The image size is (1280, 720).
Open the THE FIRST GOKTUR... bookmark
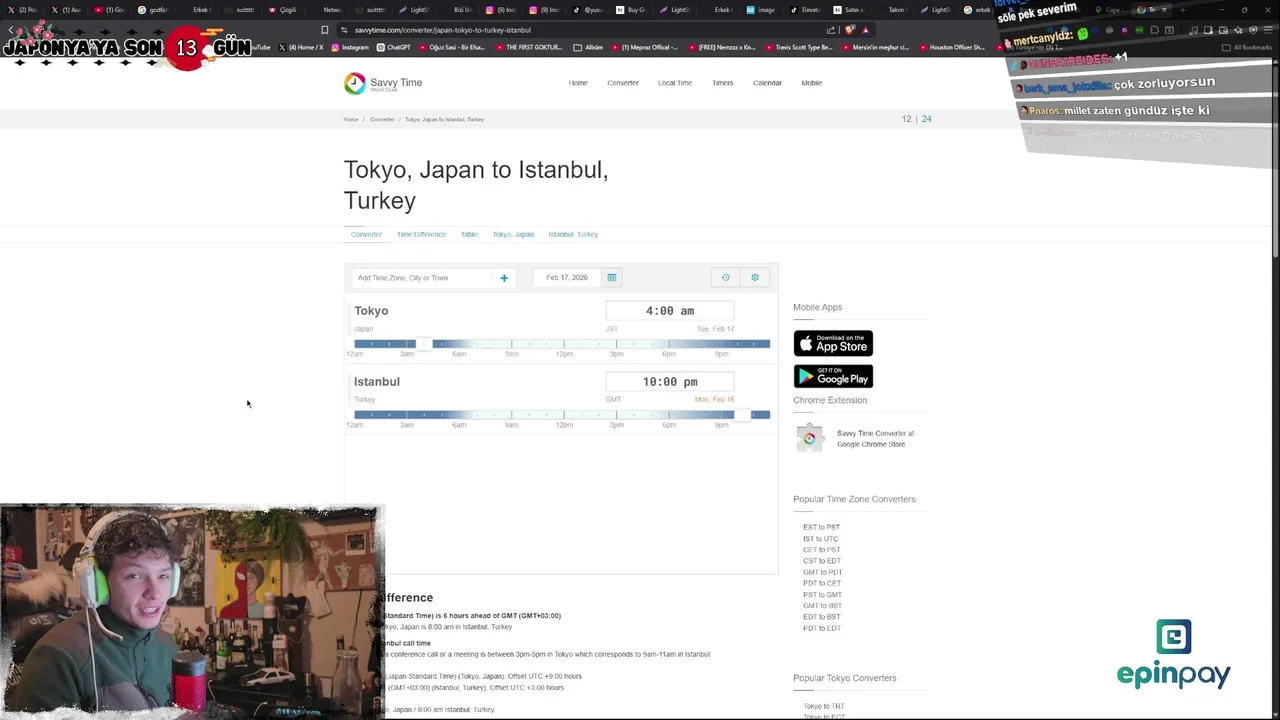[529, 47]
